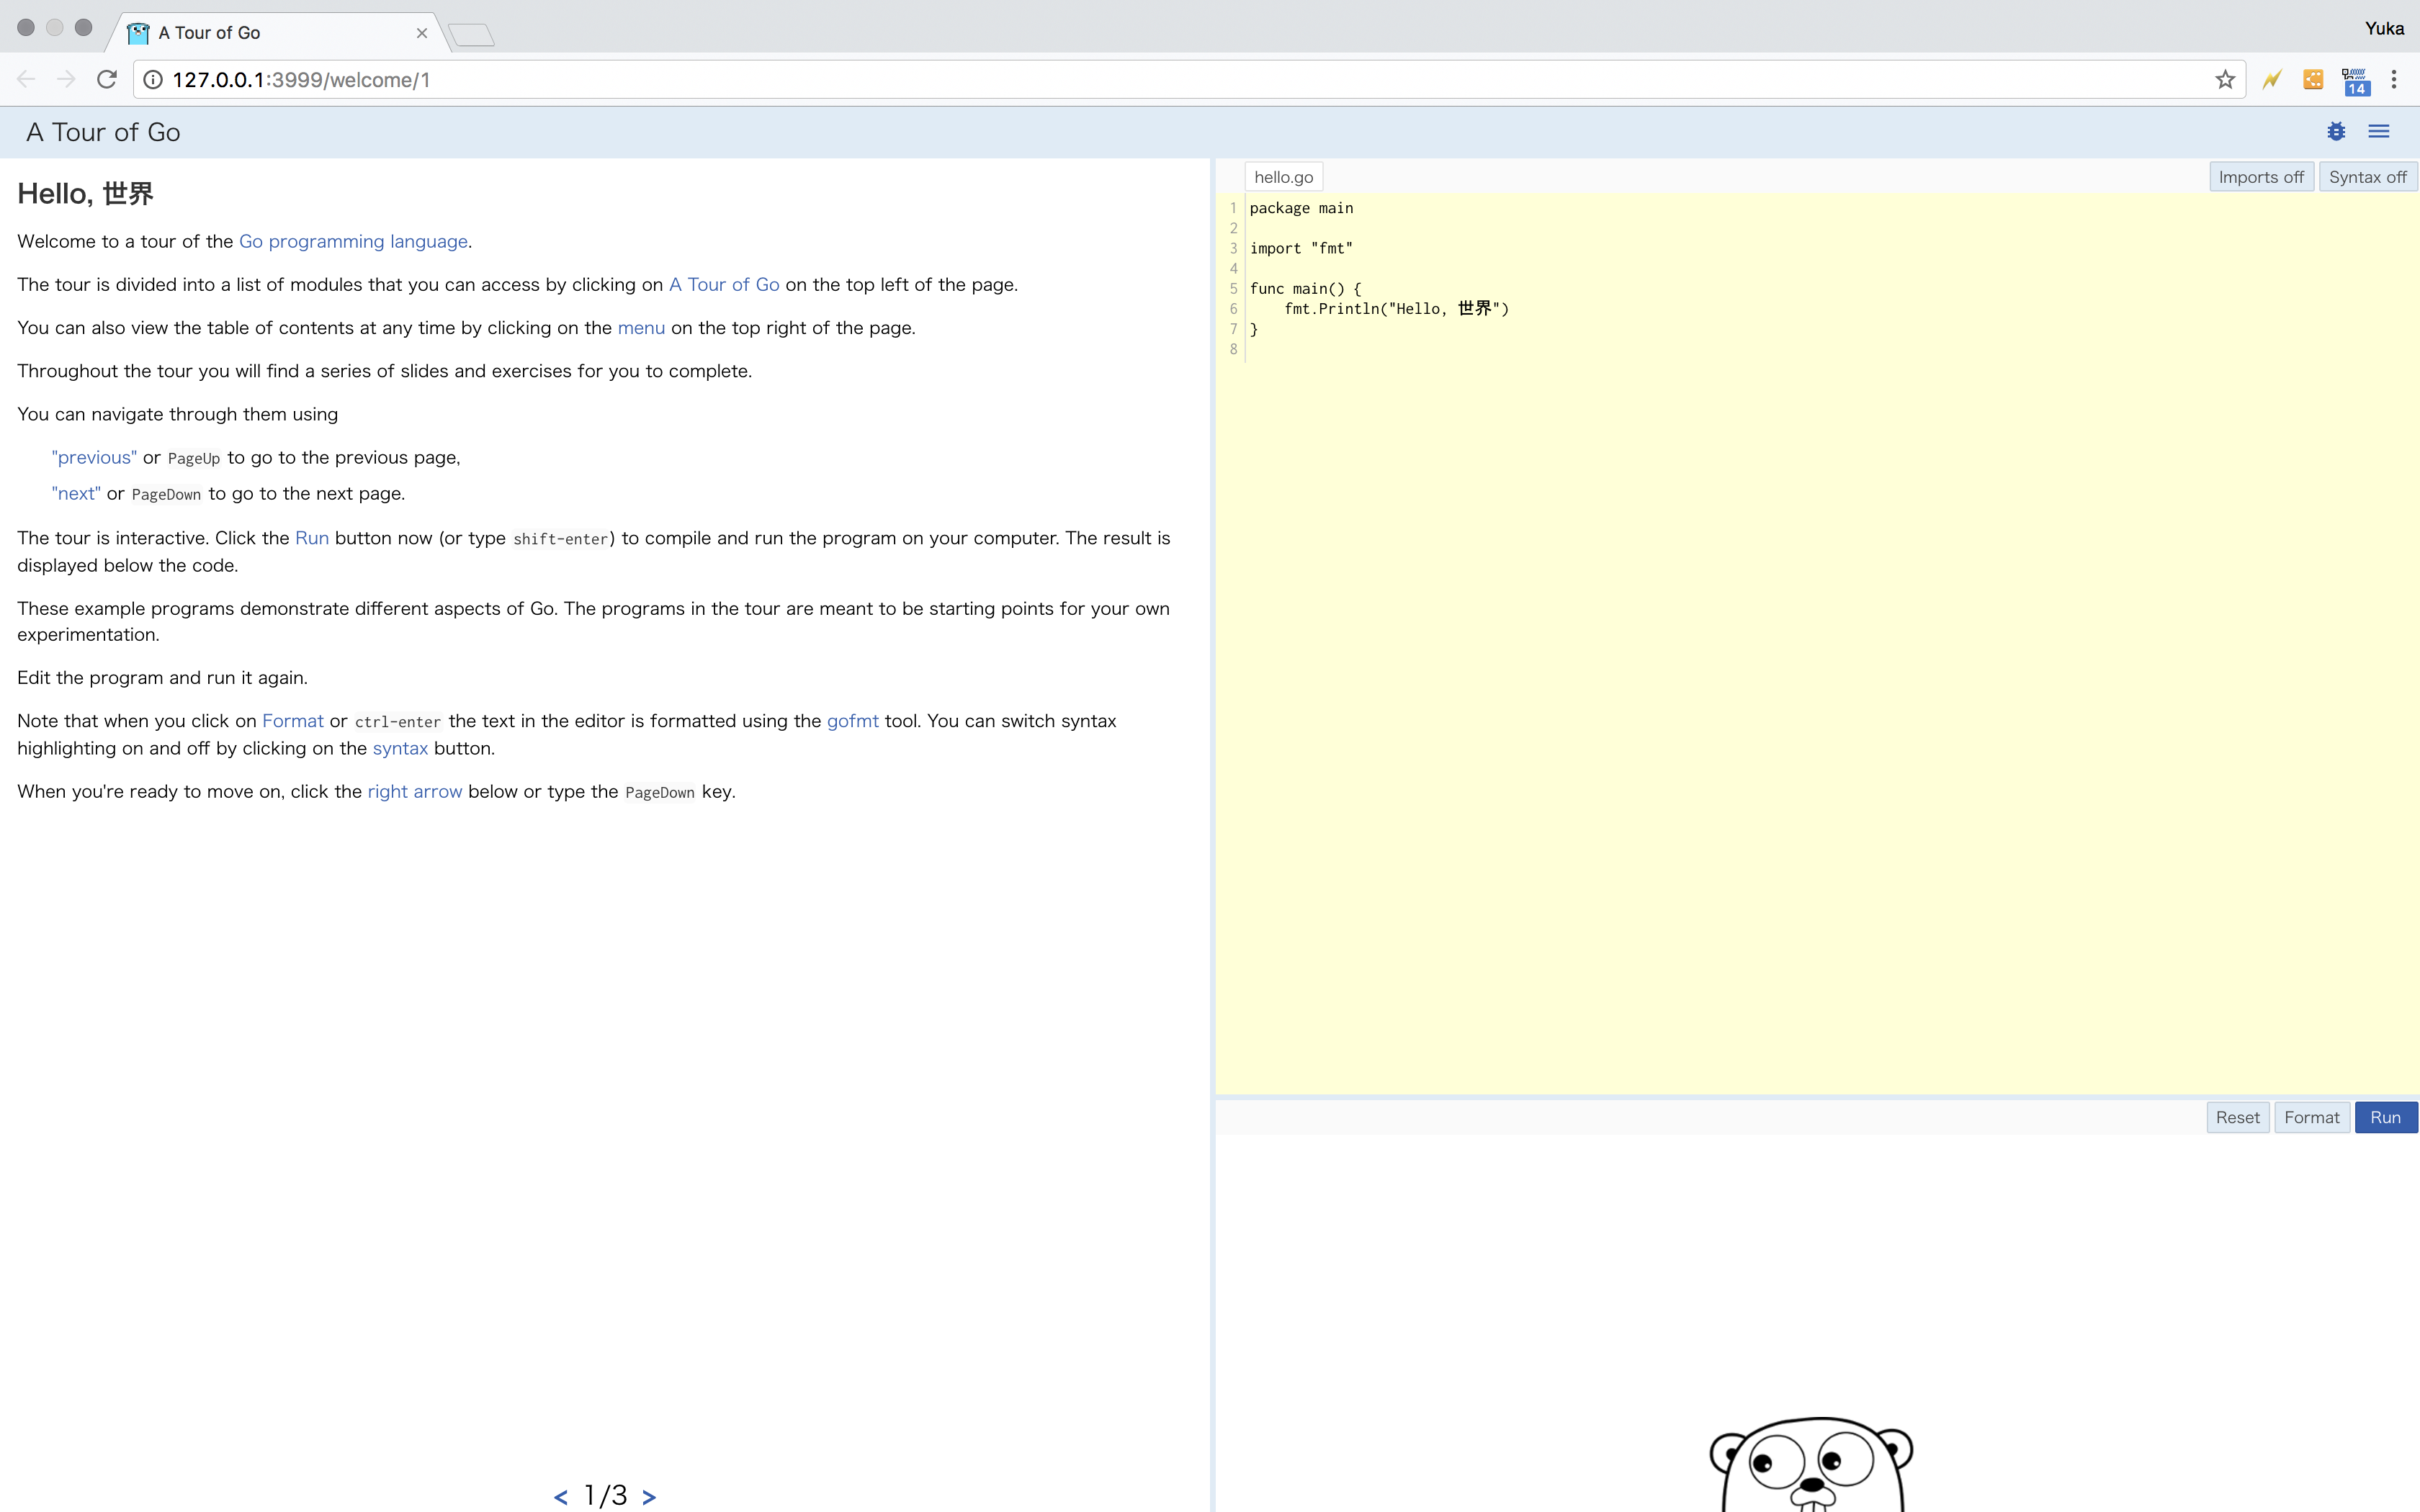Open the Chrome three-dot menu
Screen dimensions: 2420x1512
pyautogui.click(x=2394, y=80)
